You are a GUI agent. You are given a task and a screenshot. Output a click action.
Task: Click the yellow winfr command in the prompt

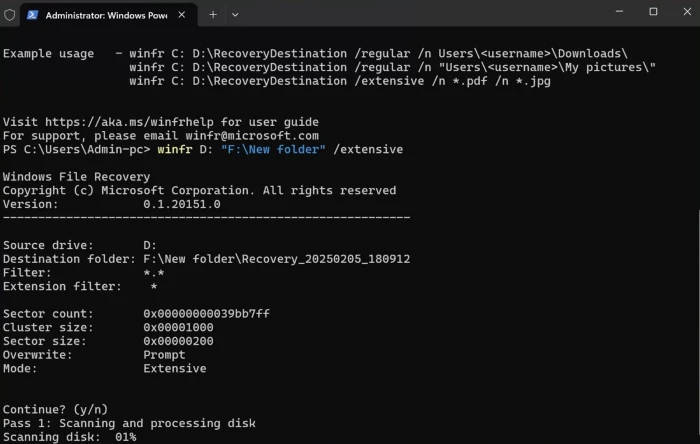(174, 149)
